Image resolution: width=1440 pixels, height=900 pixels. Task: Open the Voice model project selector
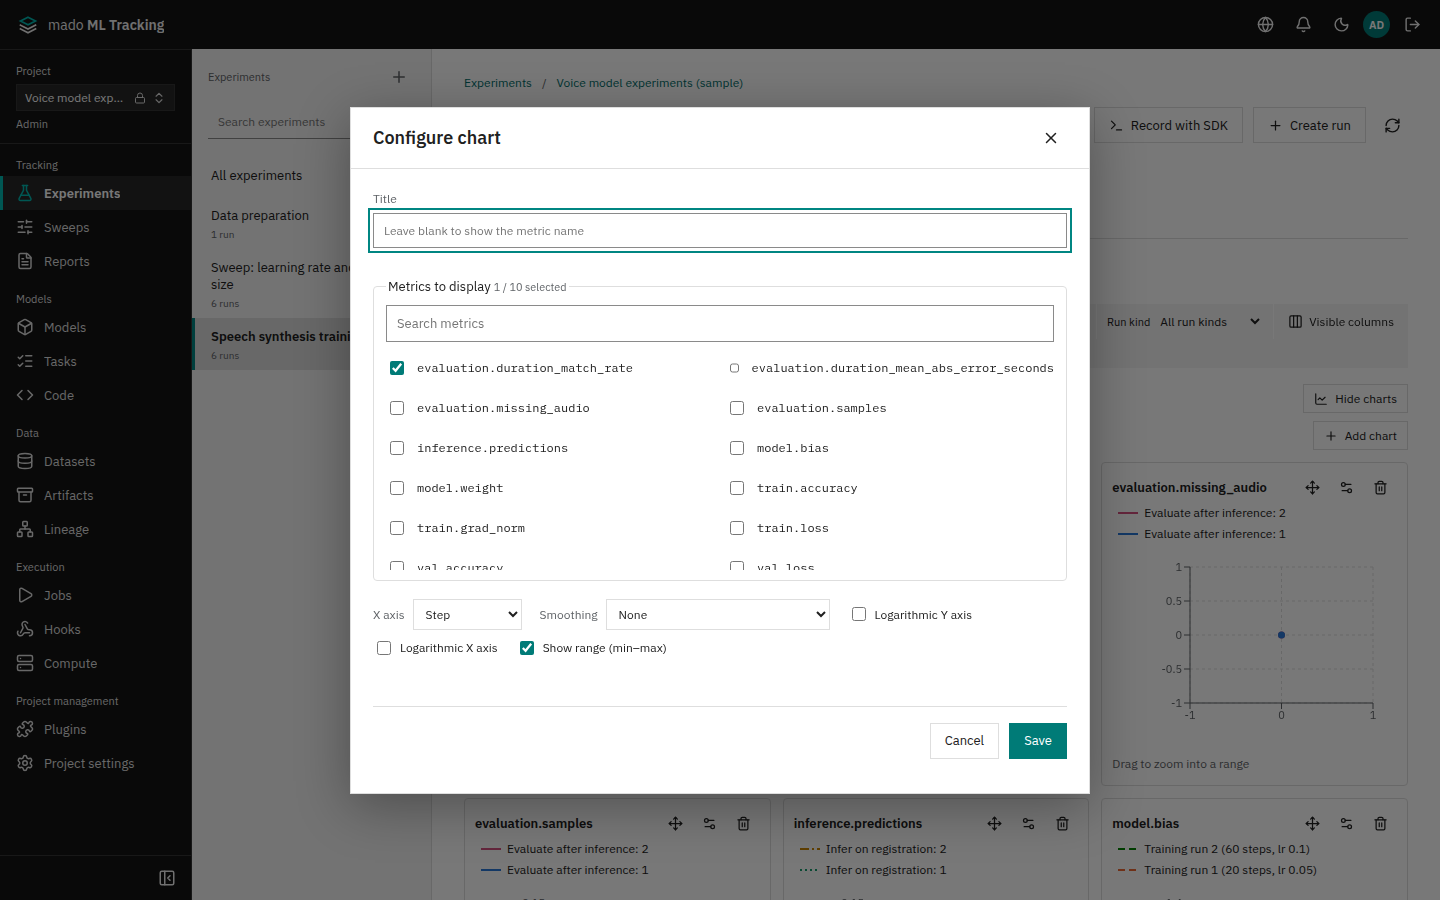(95, 98)
